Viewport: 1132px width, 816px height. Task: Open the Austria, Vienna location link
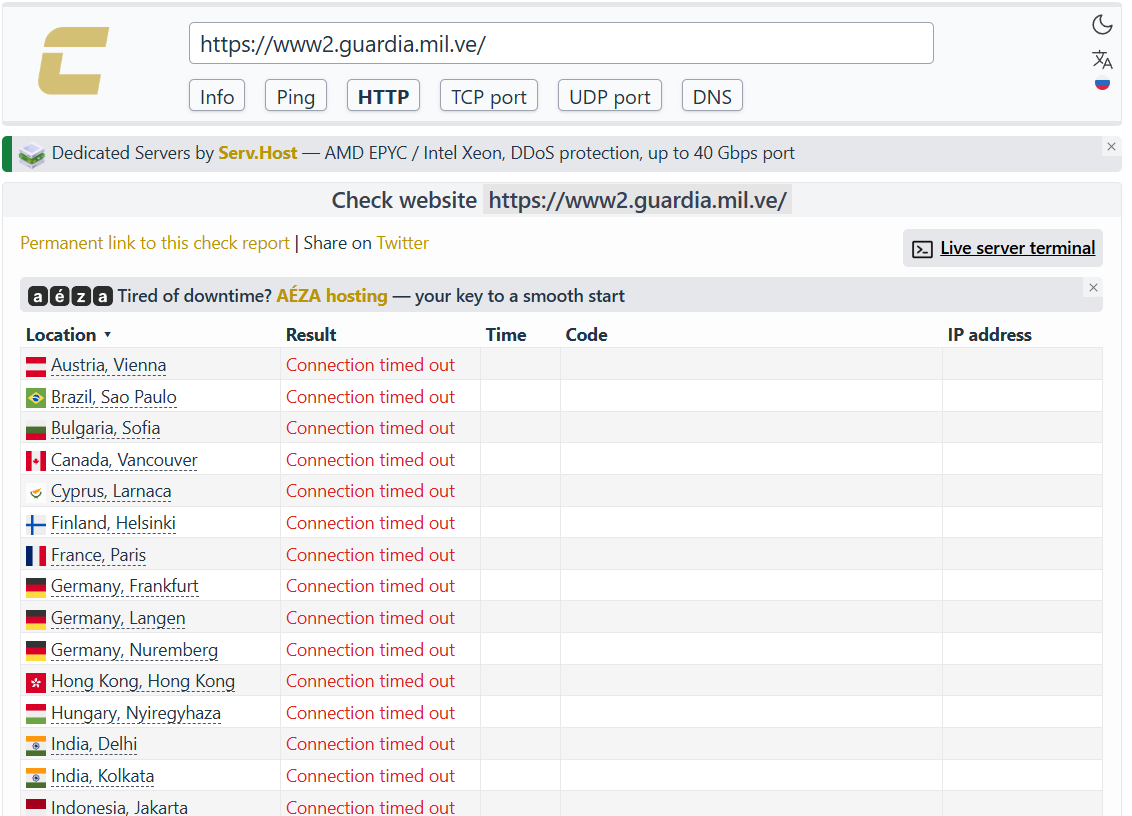[x=108, y=365]
